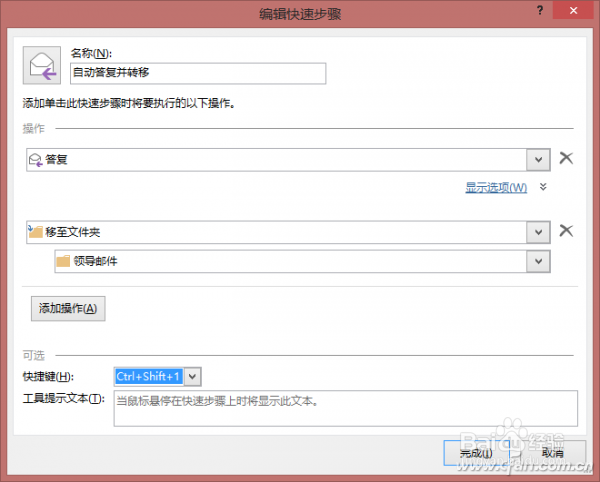Remove the 答复 action with its X icon
The image size is (600, 482).
pos(566,158)
